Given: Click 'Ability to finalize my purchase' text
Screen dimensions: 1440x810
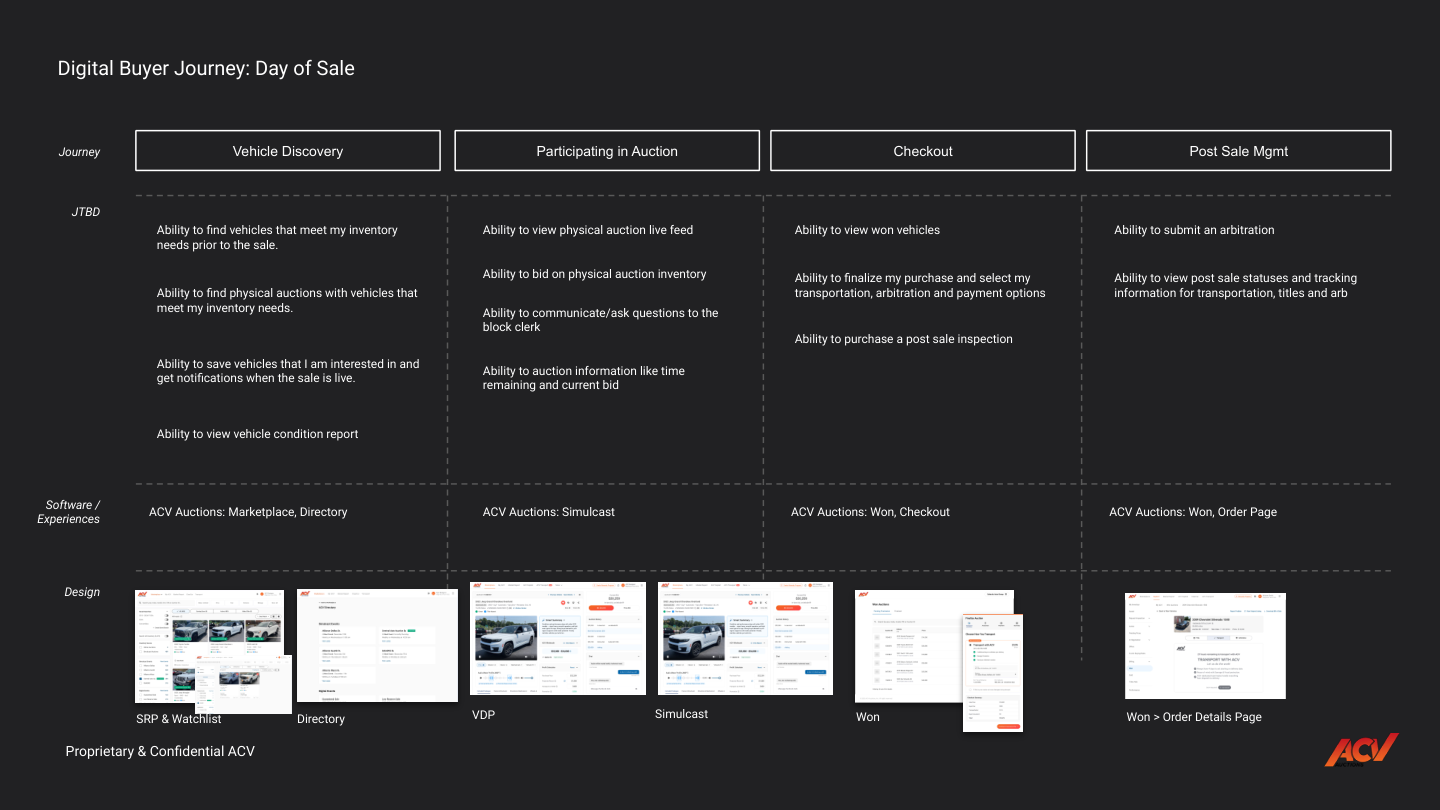Looking at the screenshot, I should [x=920, y=285].
